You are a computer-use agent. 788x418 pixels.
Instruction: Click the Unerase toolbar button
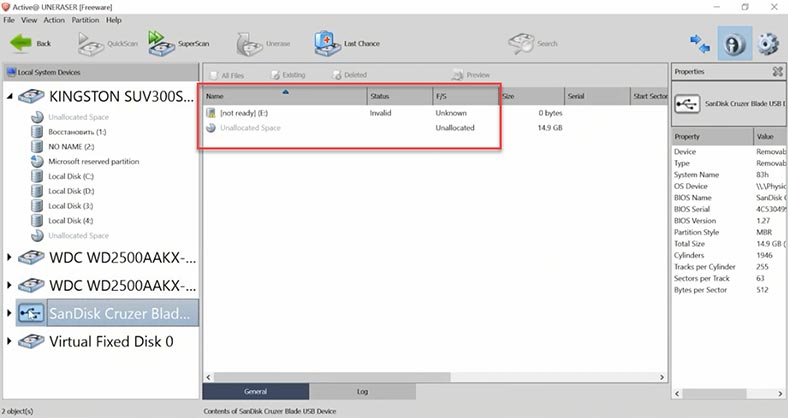(263, 44)
